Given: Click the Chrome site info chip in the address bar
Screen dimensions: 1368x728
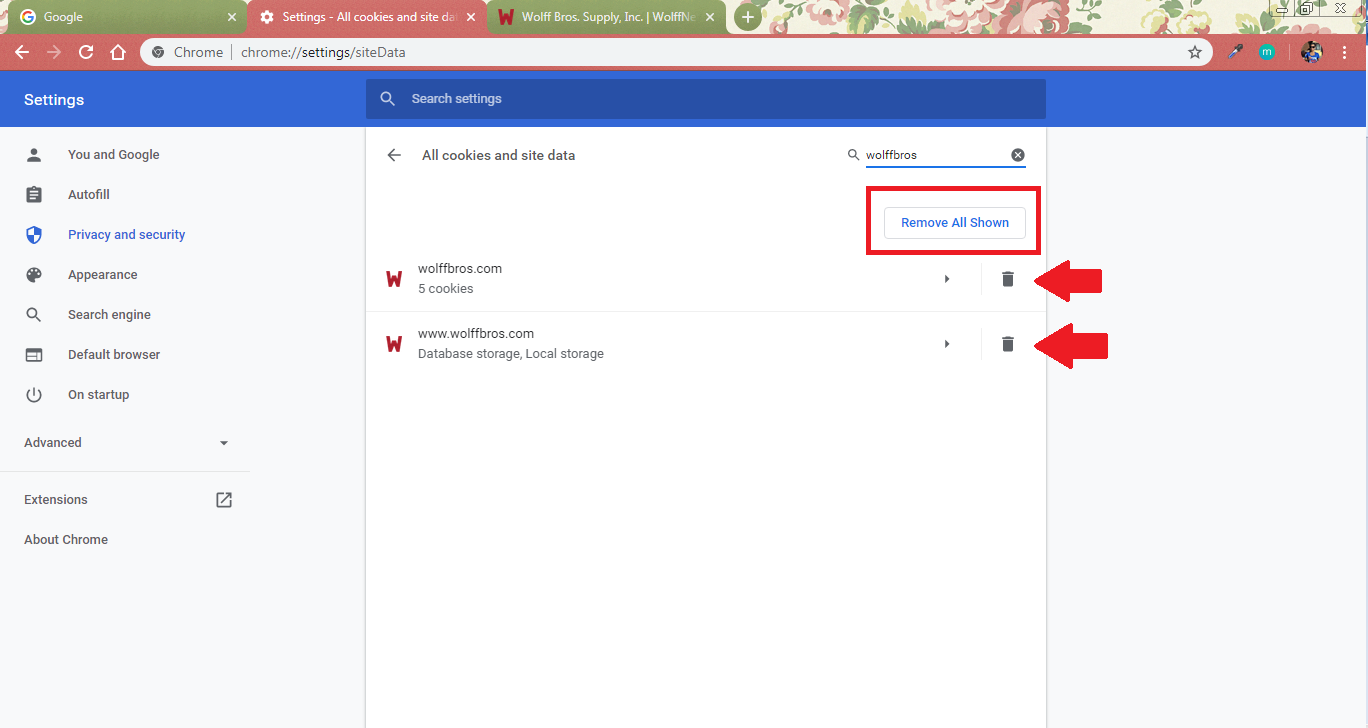Looking at the screenshot, I should 187,52.
